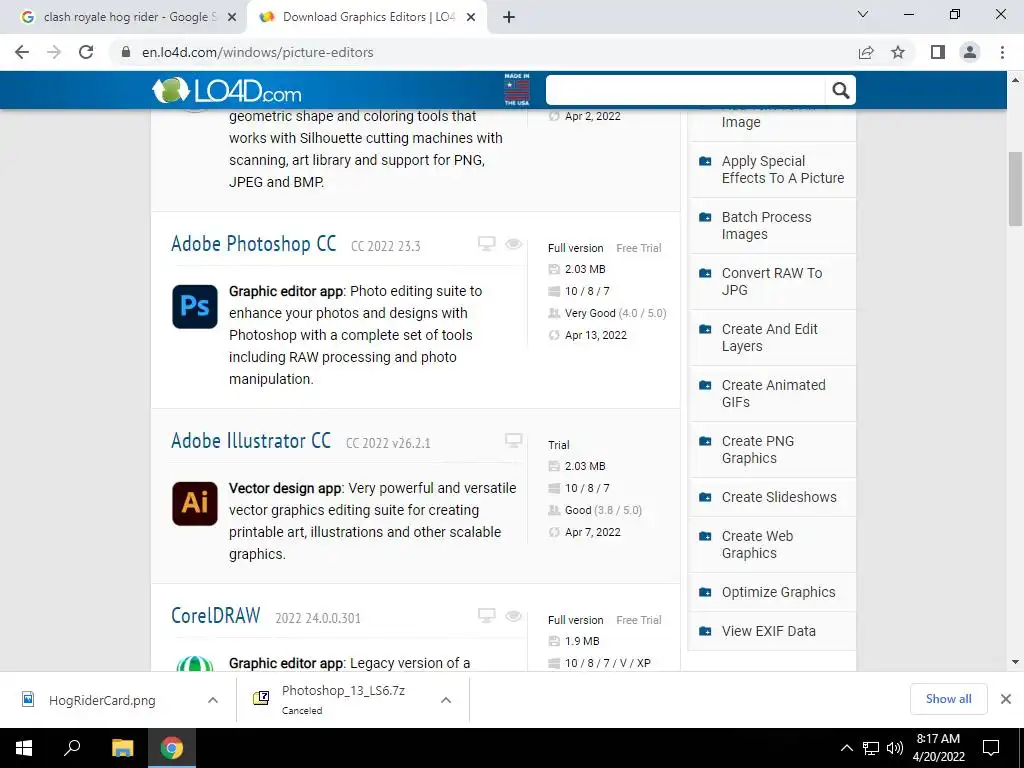Click the Illustrator Ai app icon
Viewport: 1024px width, 768px height.
195,504
